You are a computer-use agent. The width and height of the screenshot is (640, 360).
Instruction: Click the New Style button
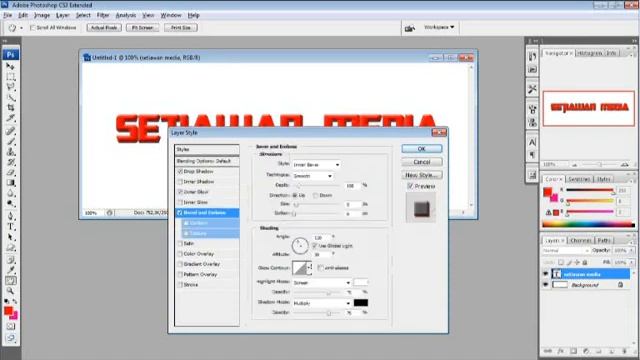[422, 175]
